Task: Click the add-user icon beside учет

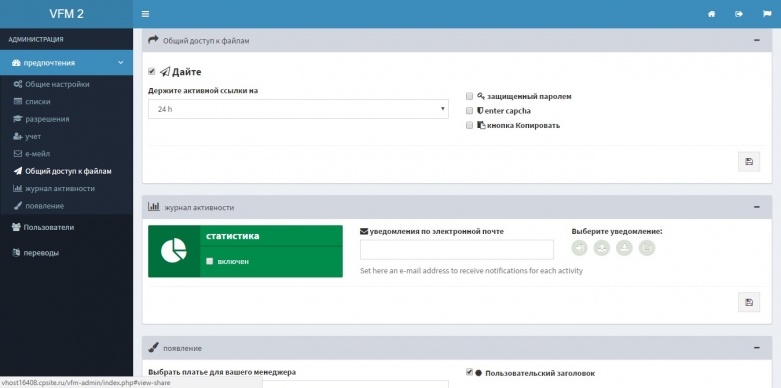Action: coord(17,136)
